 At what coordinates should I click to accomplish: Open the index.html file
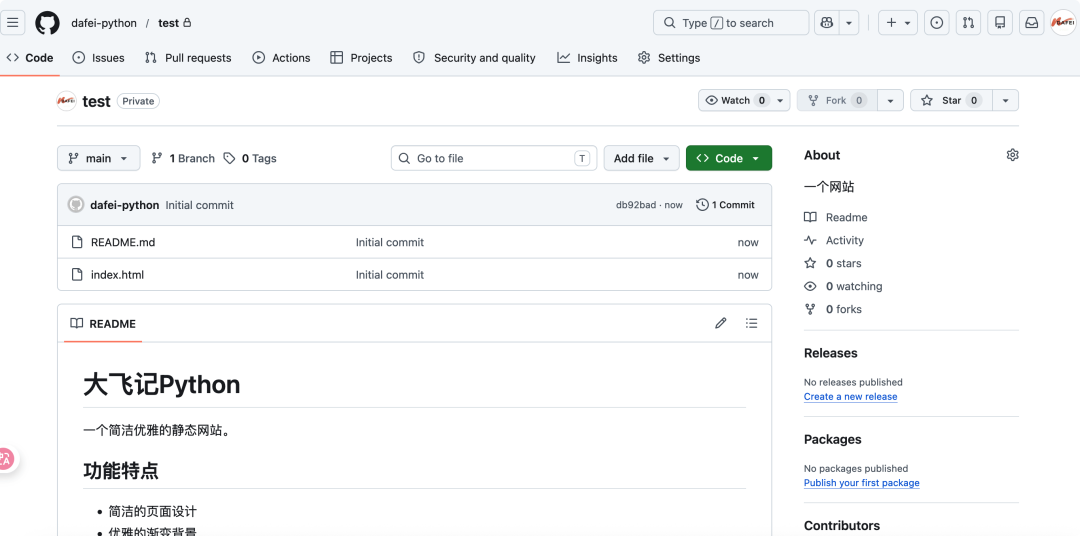(117, 275)
